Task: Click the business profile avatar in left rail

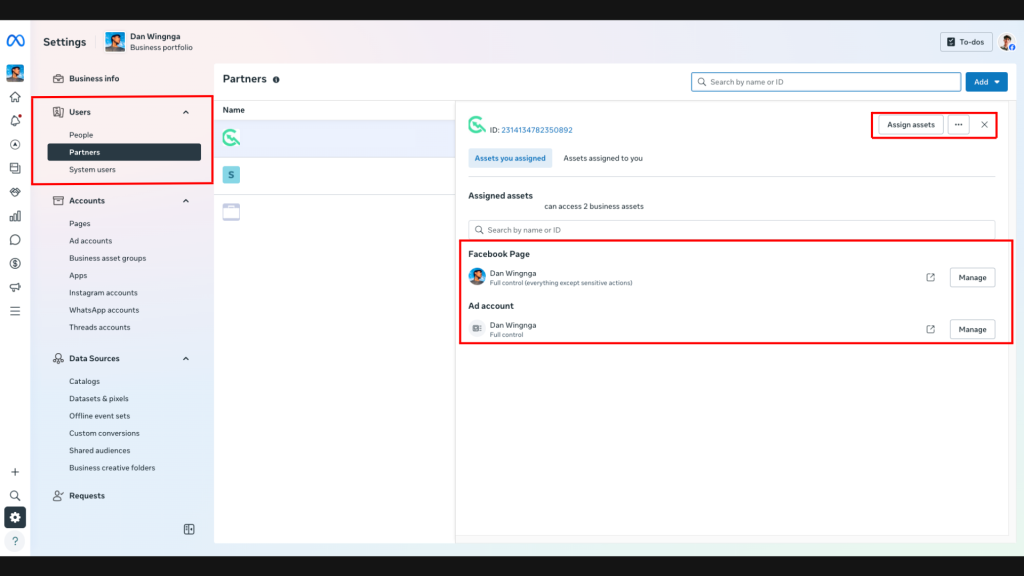Action: (x=15, y=72)
